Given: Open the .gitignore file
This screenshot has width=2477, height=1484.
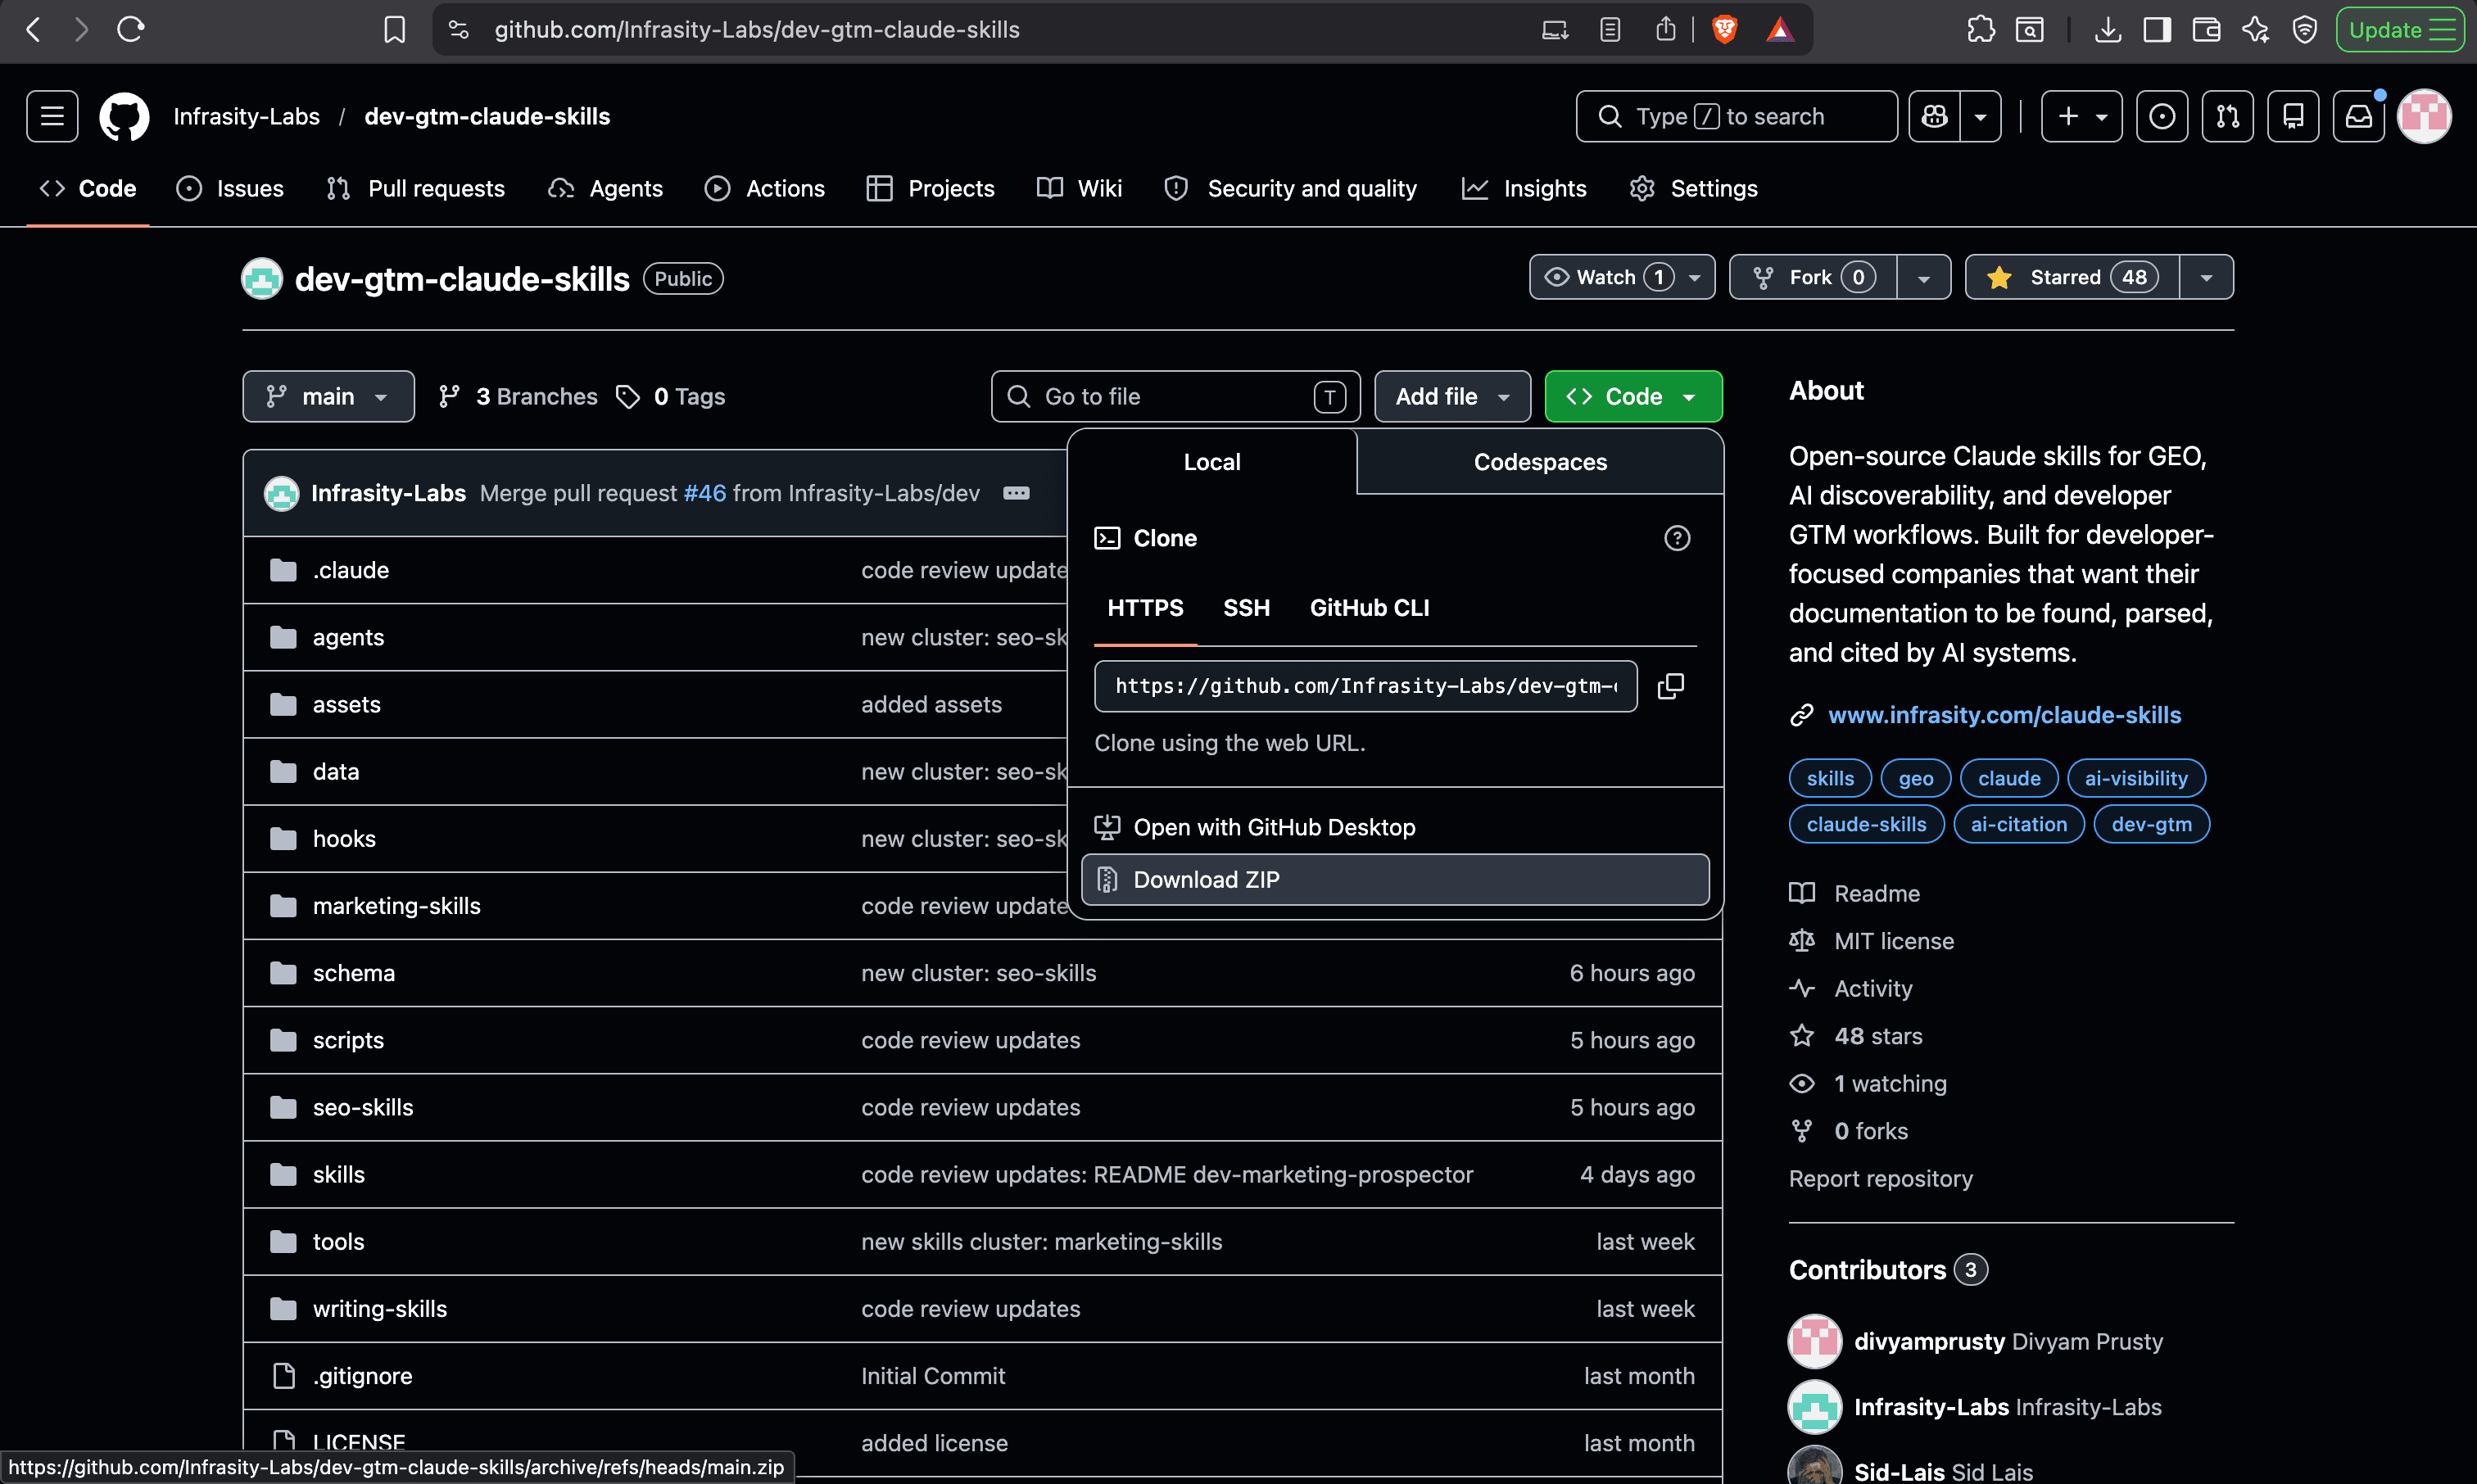Looking at the screenshot, I should pos(362,1377).
